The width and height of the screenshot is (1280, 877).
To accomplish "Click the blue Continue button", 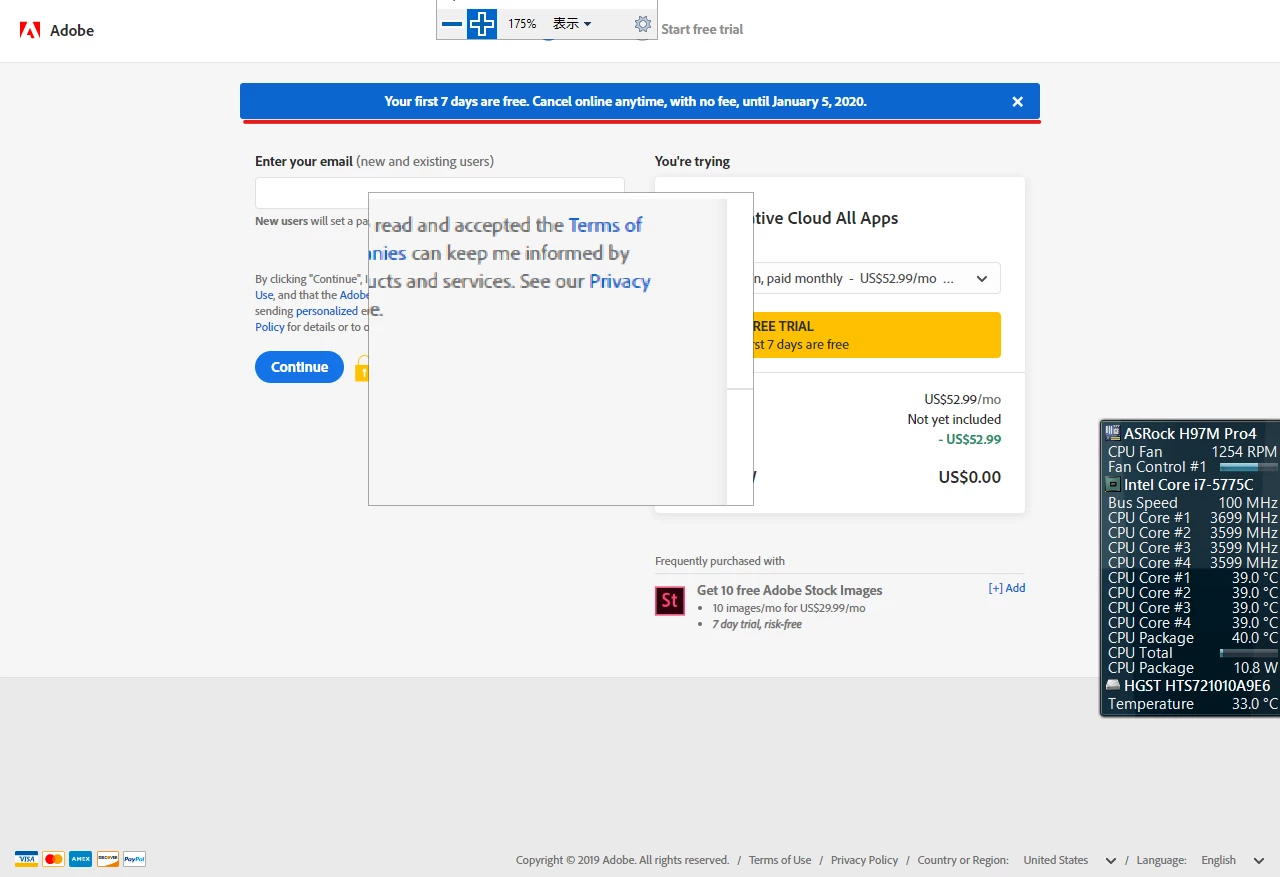I will point(299,367).
